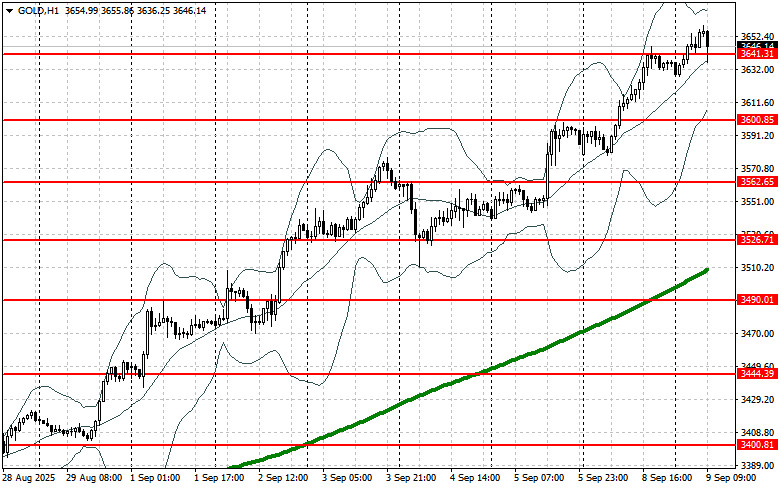Open the chart menu triangle beside GOLD,H1
Image resolution: width=781 pixels, height=489 pixels.
pyautogui.click(x=9, y=11)
